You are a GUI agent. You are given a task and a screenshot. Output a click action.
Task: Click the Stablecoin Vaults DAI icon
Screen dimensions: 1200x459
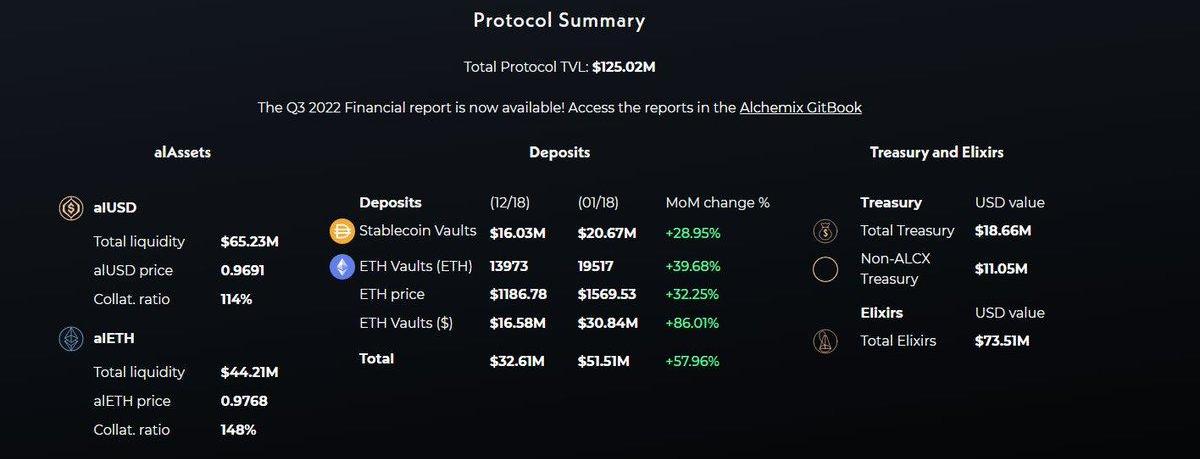click(x=342, y=232)
